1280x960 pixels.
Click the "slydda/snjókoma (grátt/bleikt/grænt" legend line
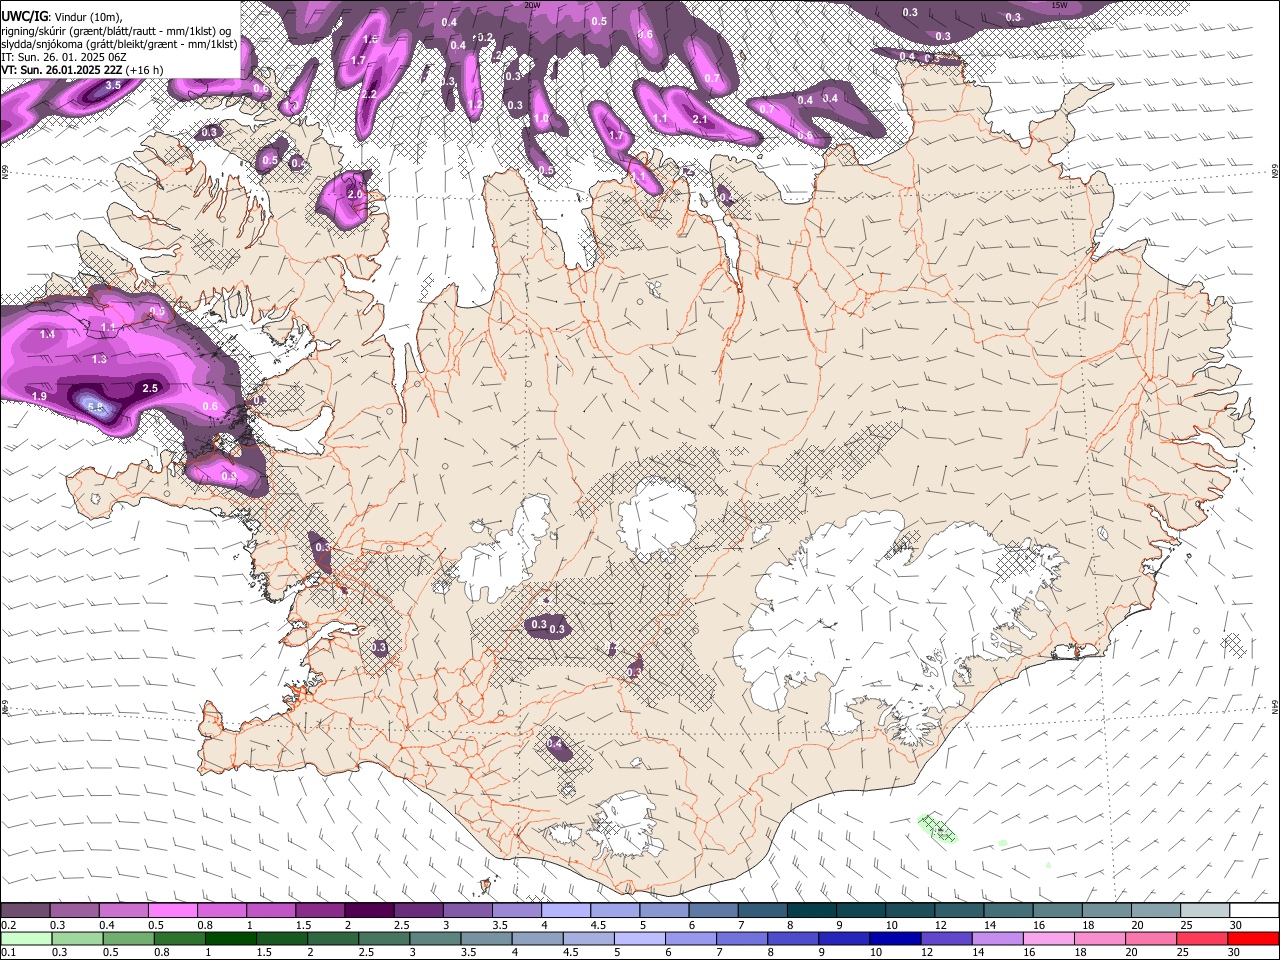119,44
